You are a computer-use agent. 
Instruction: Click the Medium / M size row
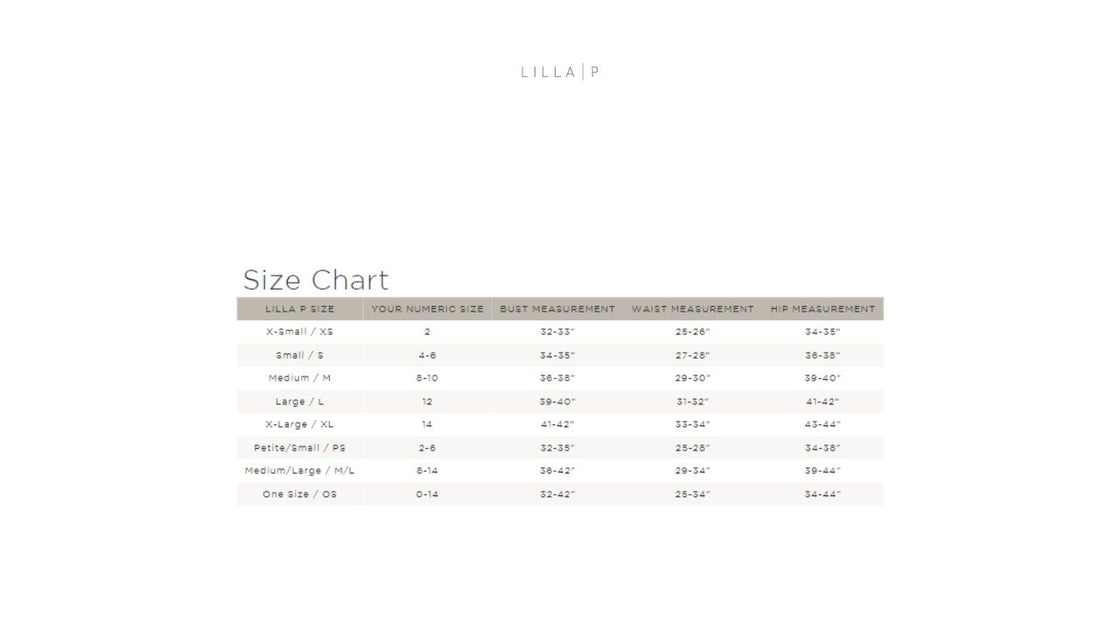click(300, 378)
